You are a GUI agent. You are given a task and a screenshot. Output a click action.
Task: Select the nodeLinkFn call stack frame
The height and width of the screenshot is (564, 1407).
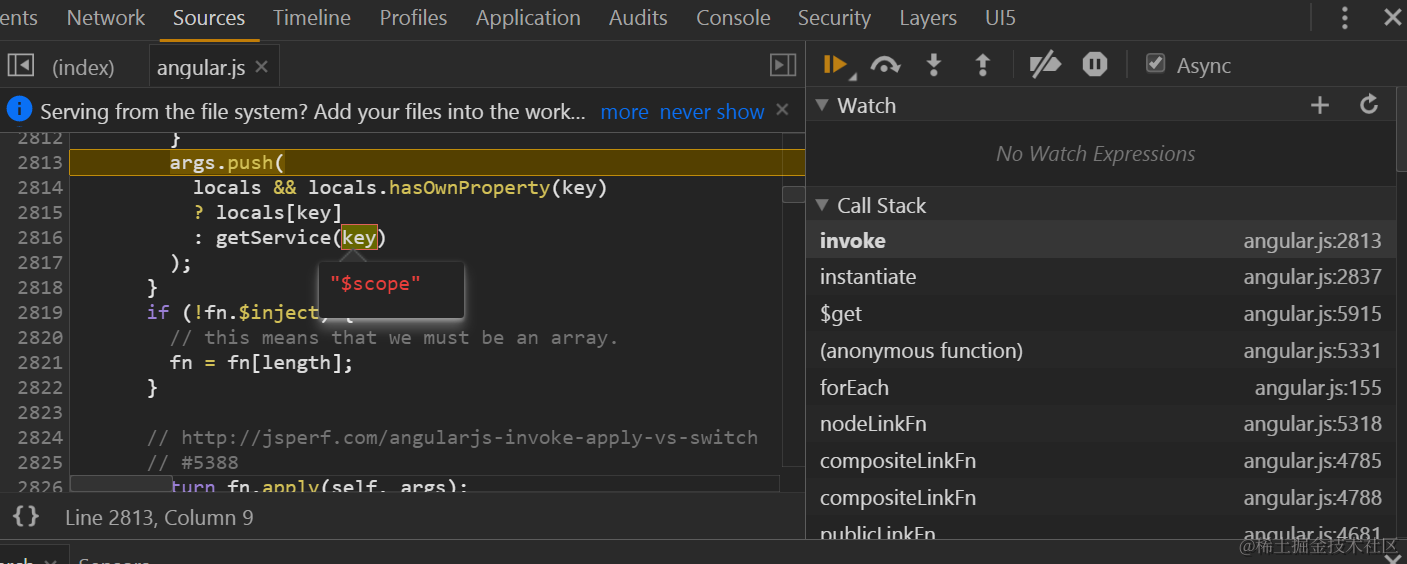pos(1100,424)
